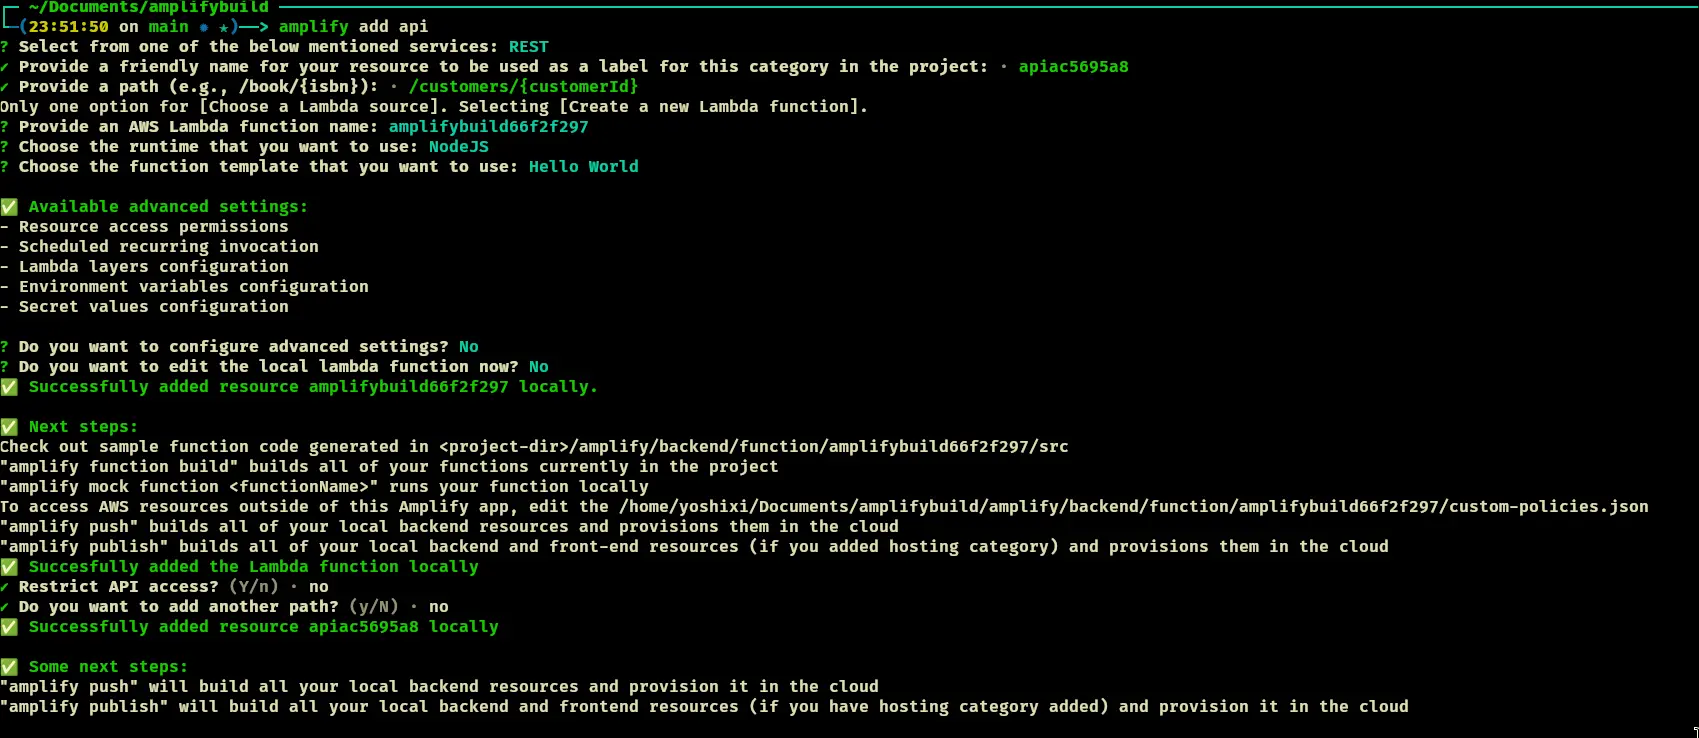The height and width of the screenshot is (738, 1699).
Task: Click the check mark beside Some next steps
Action: pos(9,667)
